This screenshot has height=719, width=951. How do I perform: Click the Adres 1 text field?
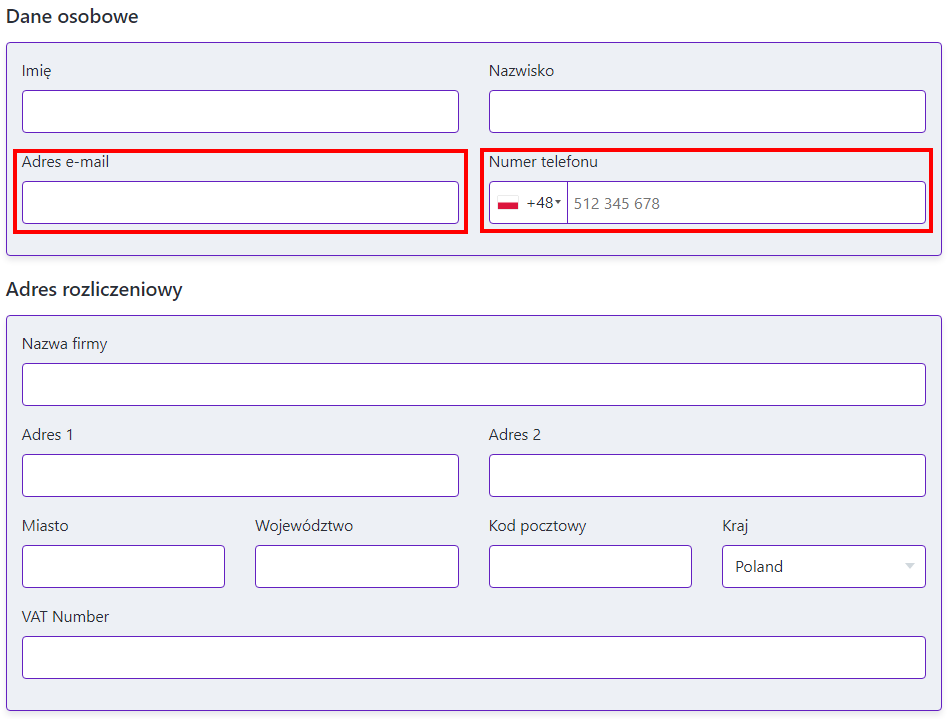point(240,475)
